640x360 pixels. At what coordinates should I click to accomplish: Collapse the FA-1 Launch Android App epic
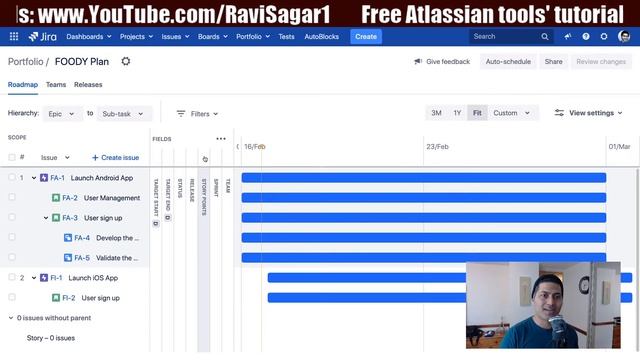point(34,178)
